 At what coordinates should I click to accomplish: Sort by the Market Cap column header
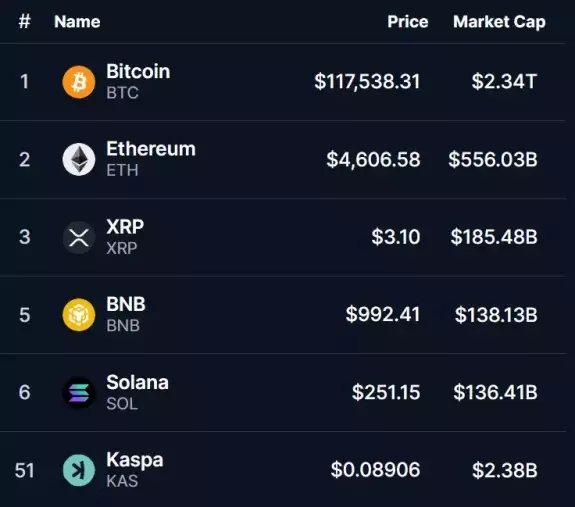tap(499, 22)
